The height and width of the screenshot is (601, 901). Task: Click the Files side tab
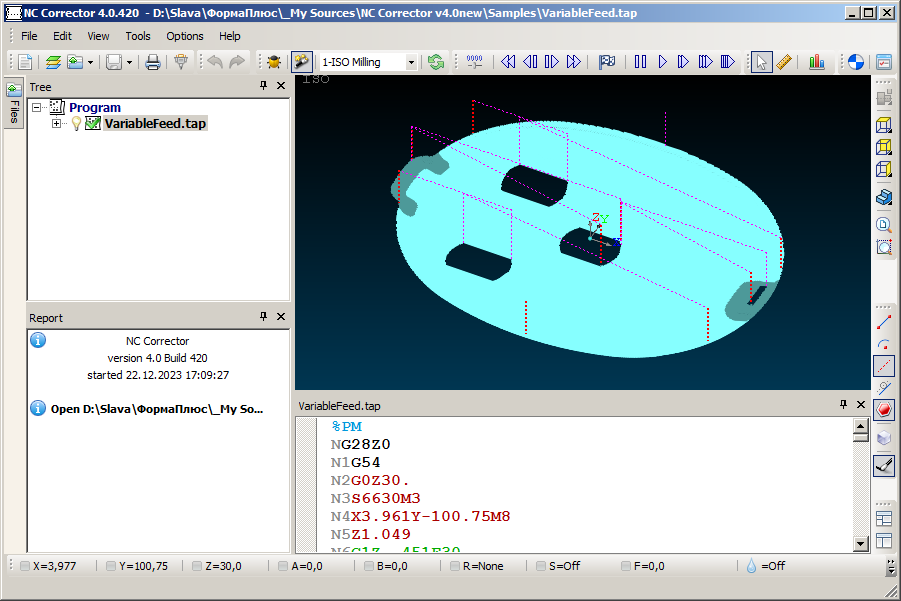pyautogui.click(x=14, y=102)
